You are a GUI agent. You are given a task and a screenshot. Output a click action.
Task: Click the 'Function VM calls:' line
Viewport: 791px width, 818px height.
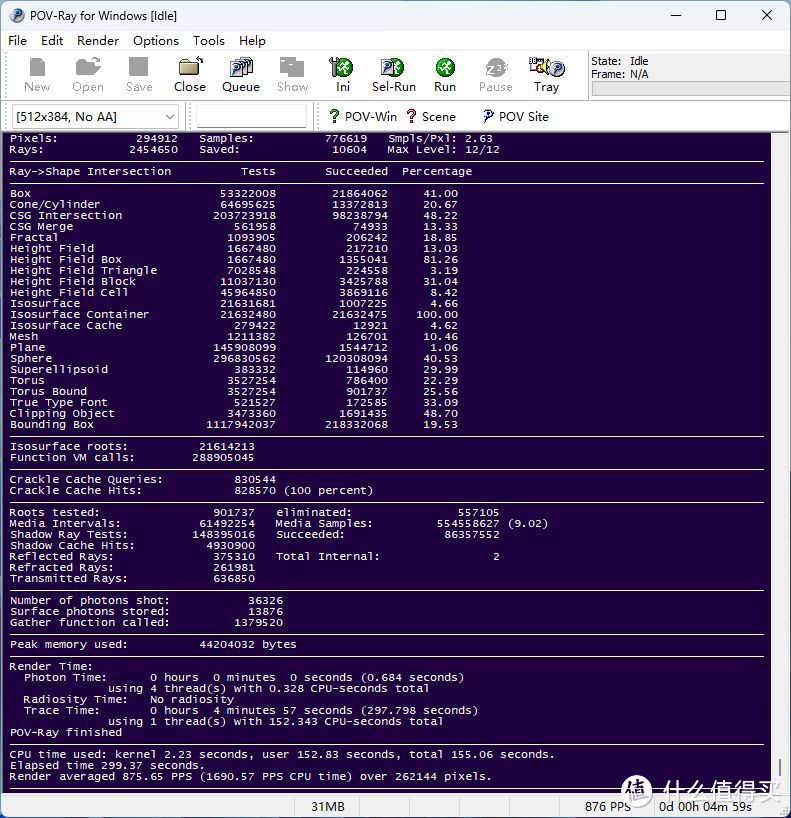point(131,458)
